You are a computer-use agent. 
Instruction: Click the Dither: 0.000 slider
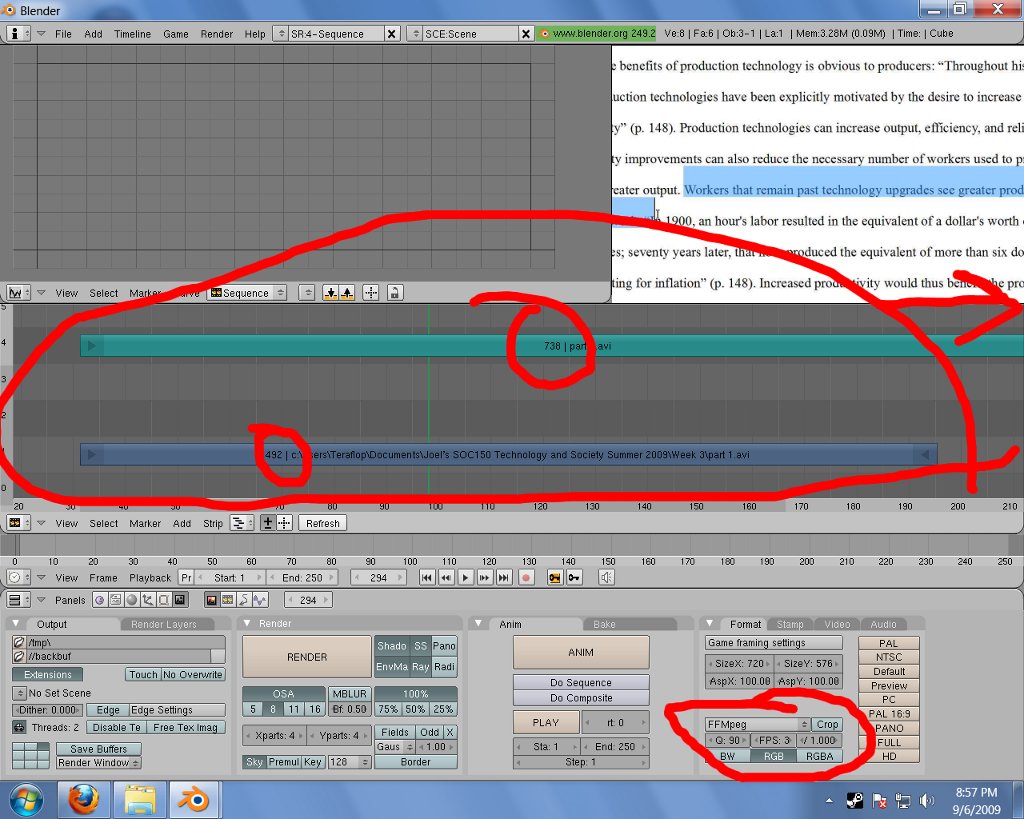tap(47, 710)
